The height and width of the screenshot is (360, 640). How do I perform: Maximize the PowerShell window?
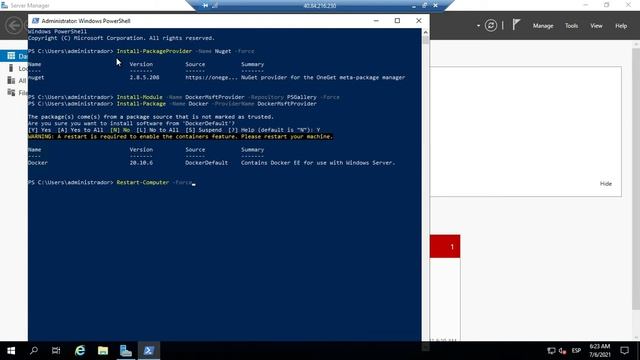[x=397, y=21]
